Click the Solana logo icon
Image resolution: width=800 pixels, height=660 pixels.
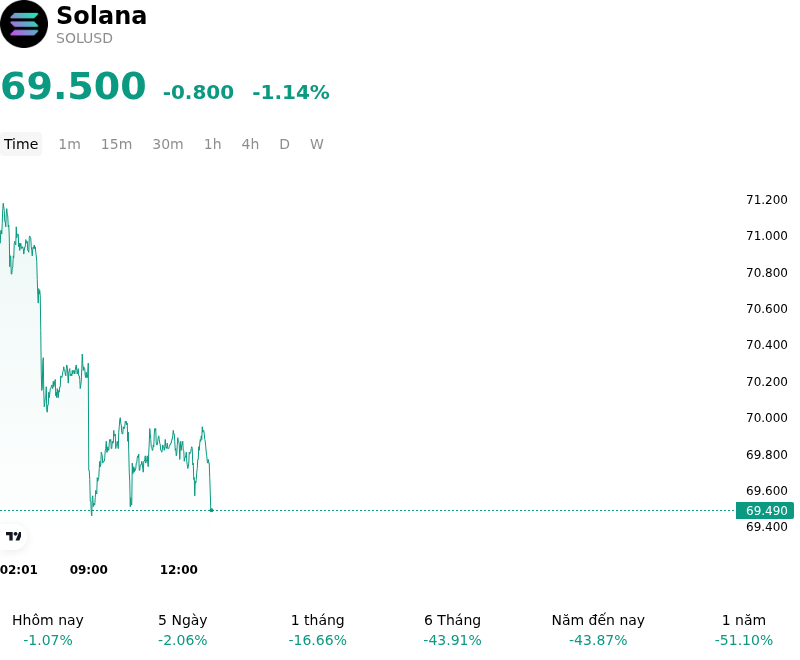[x=24, y=24]
